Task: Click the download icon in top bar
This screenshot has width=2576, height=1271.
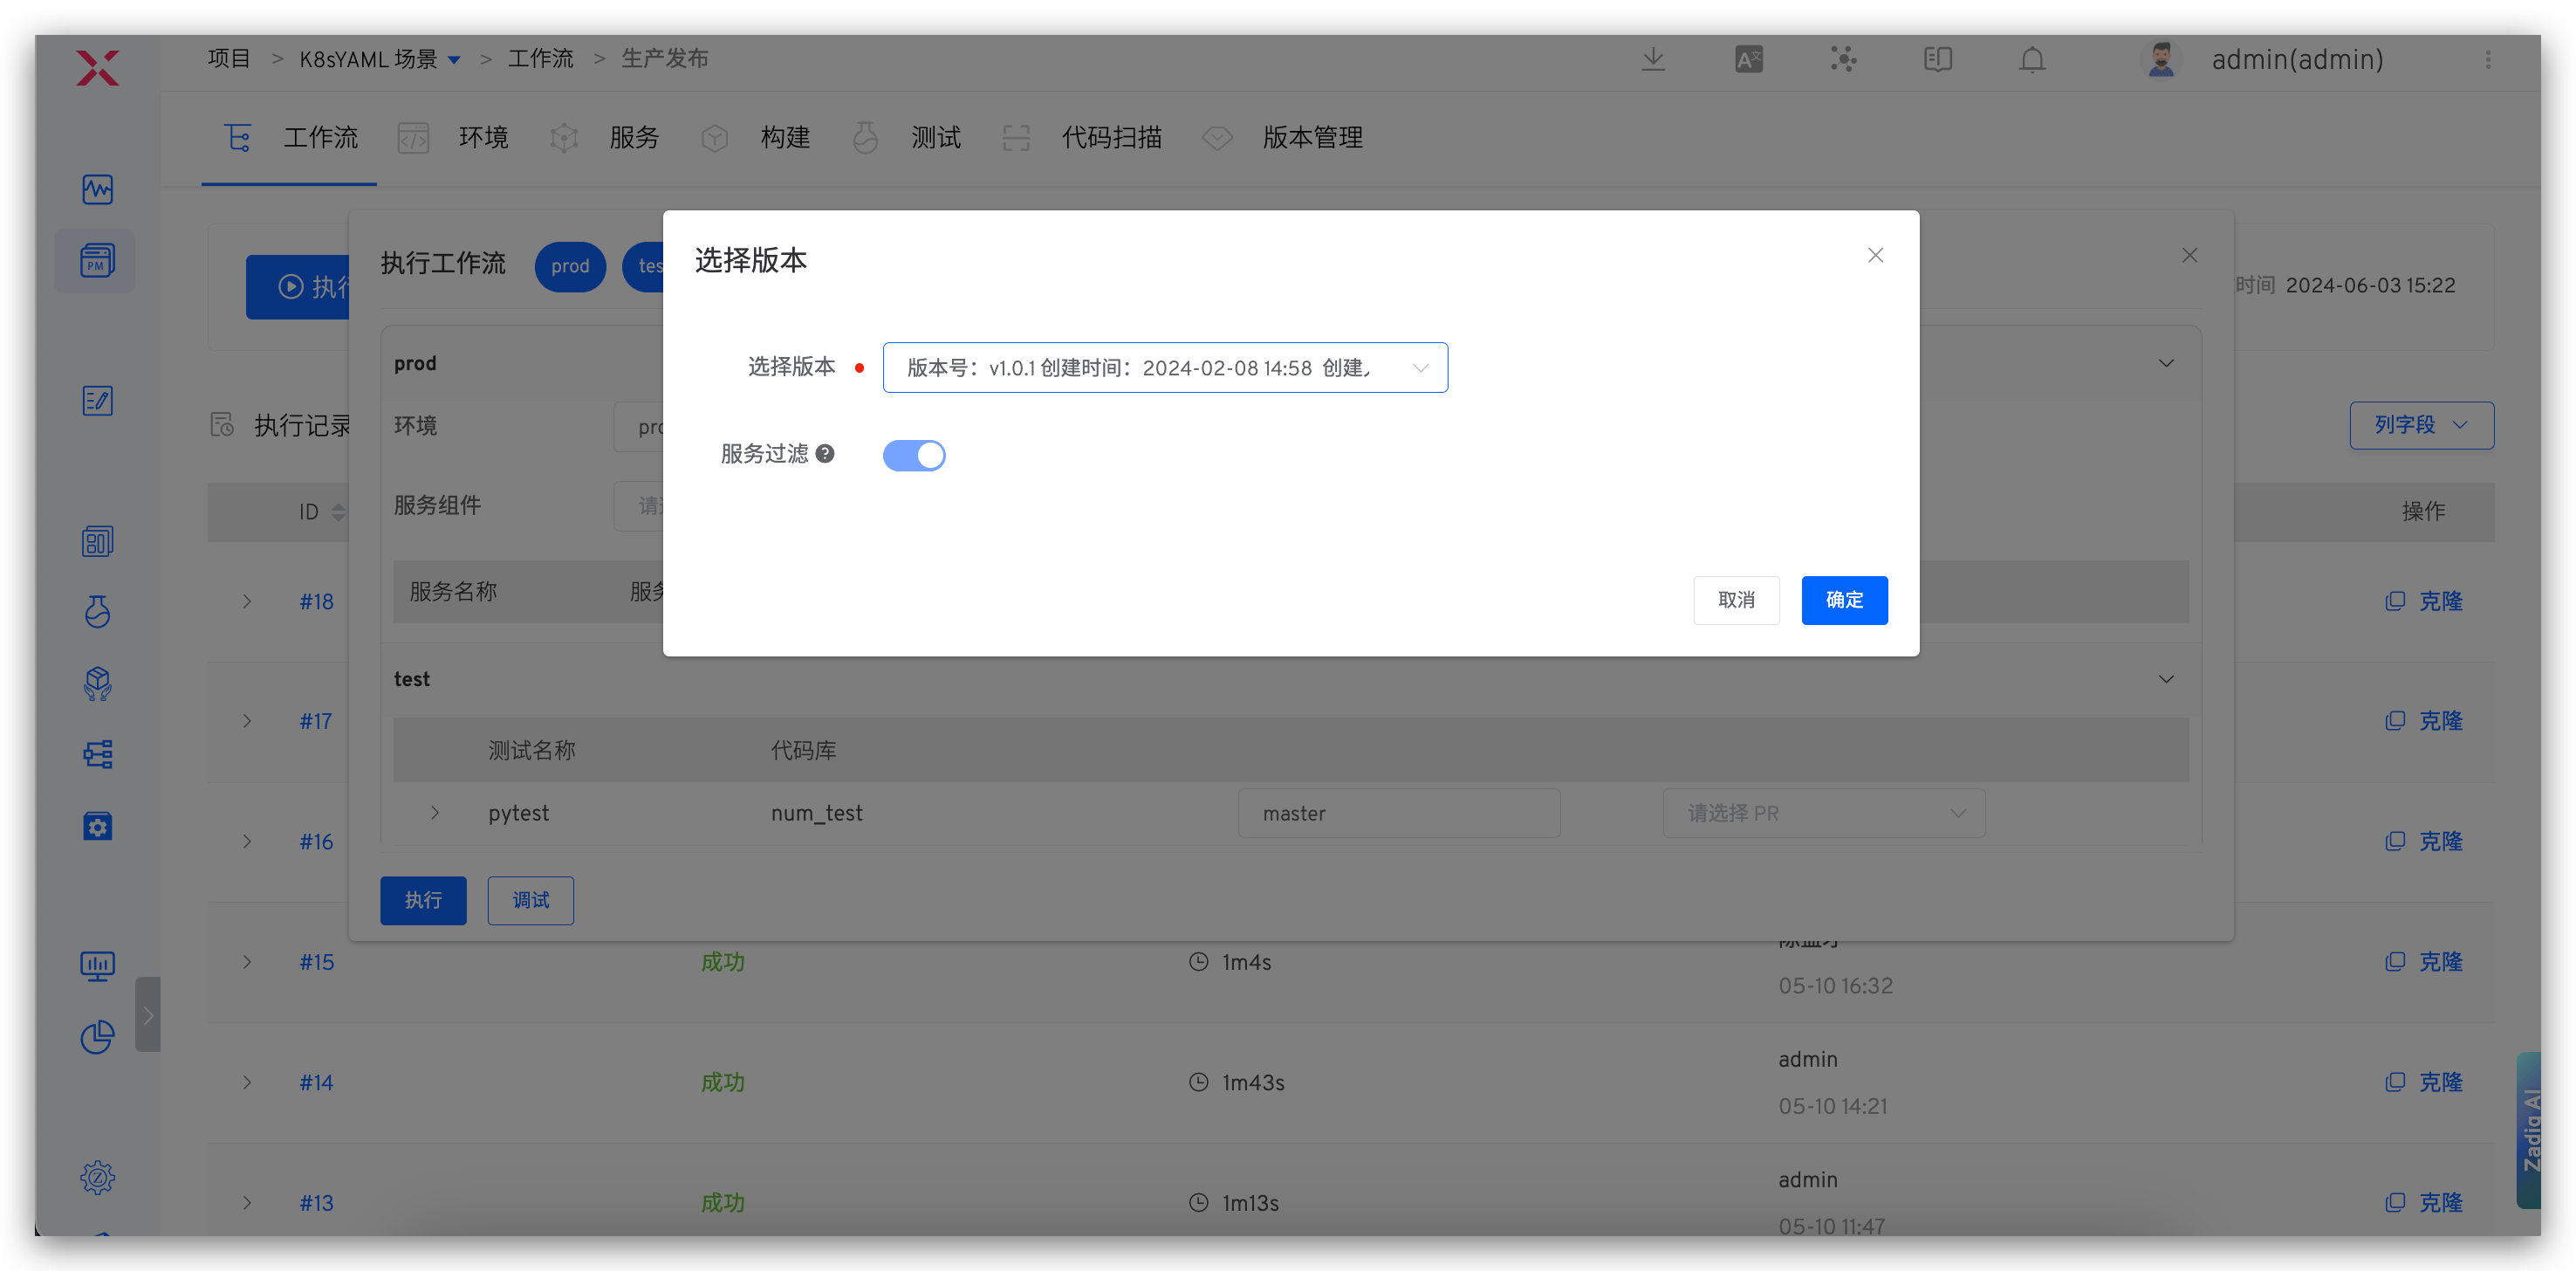Action: pos(1653,60)
